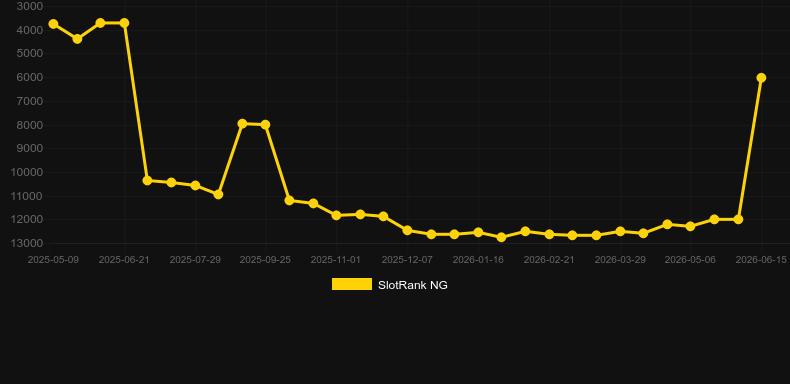Click the 2025-11-01 x-axis date label
790x384 pixels.
[x=336, y=260]
